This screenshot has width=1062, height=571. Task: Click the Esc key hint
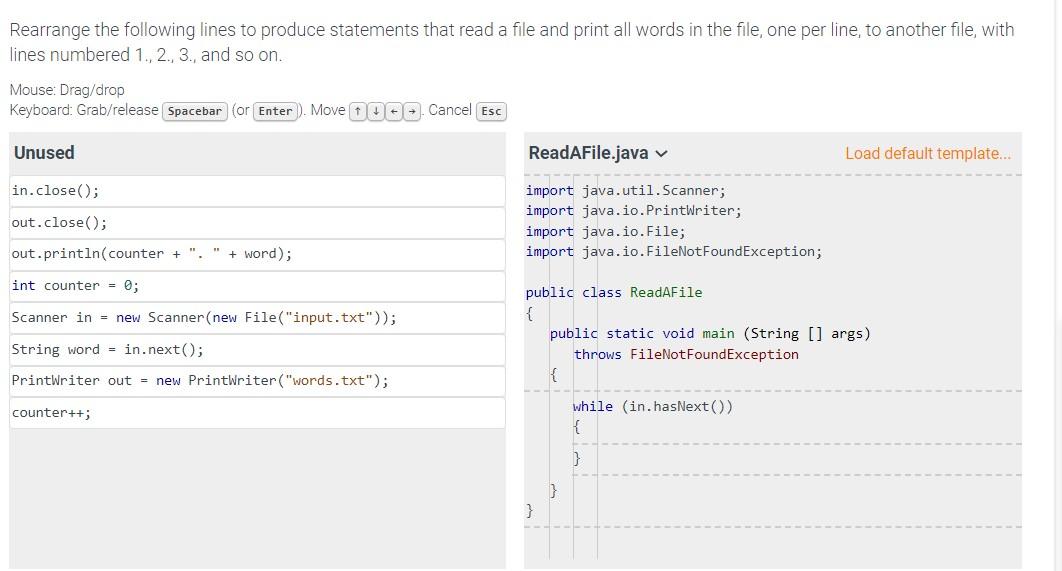tap(491, 111)
